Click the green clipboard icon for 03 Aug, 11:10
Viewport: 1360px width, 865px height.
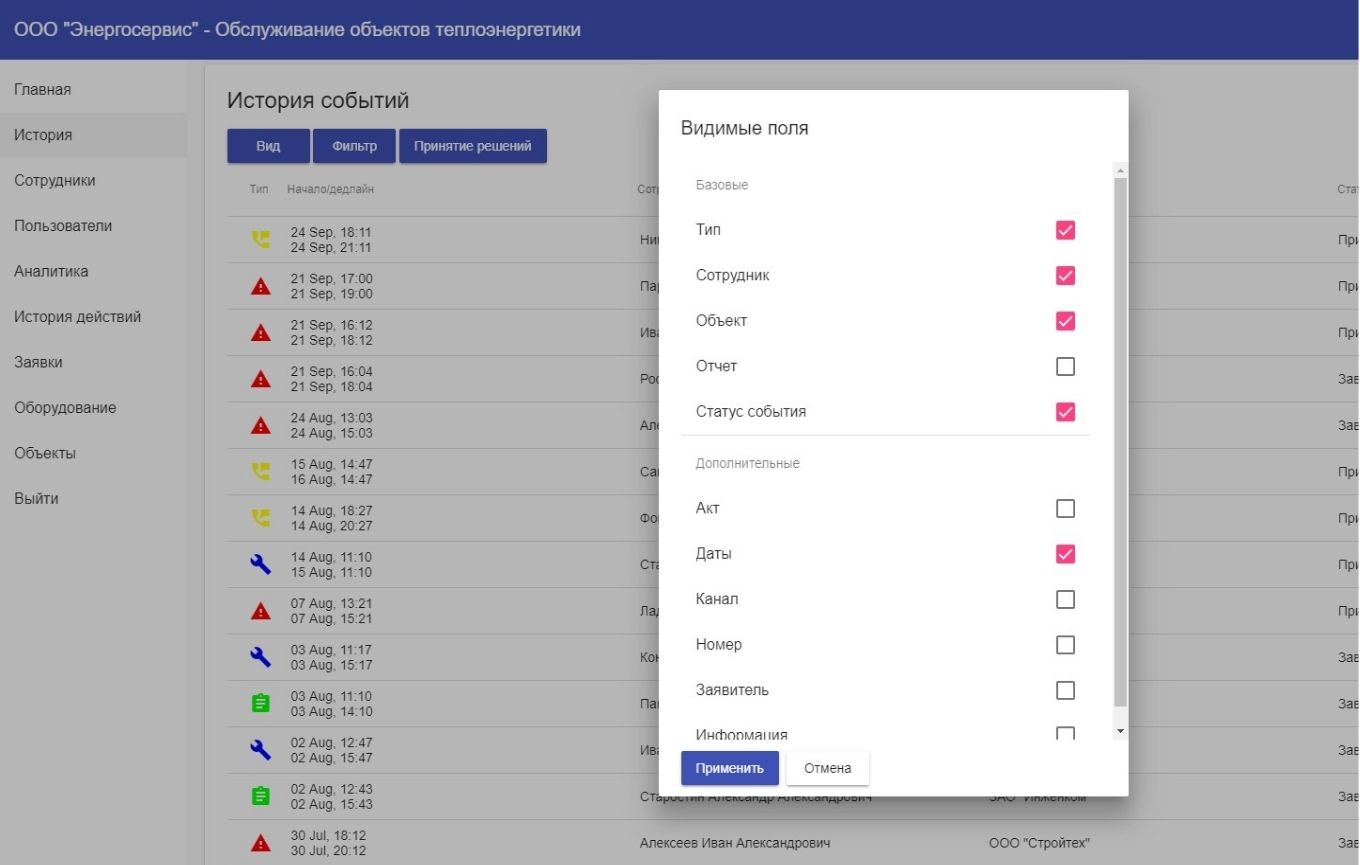[261, 704]
